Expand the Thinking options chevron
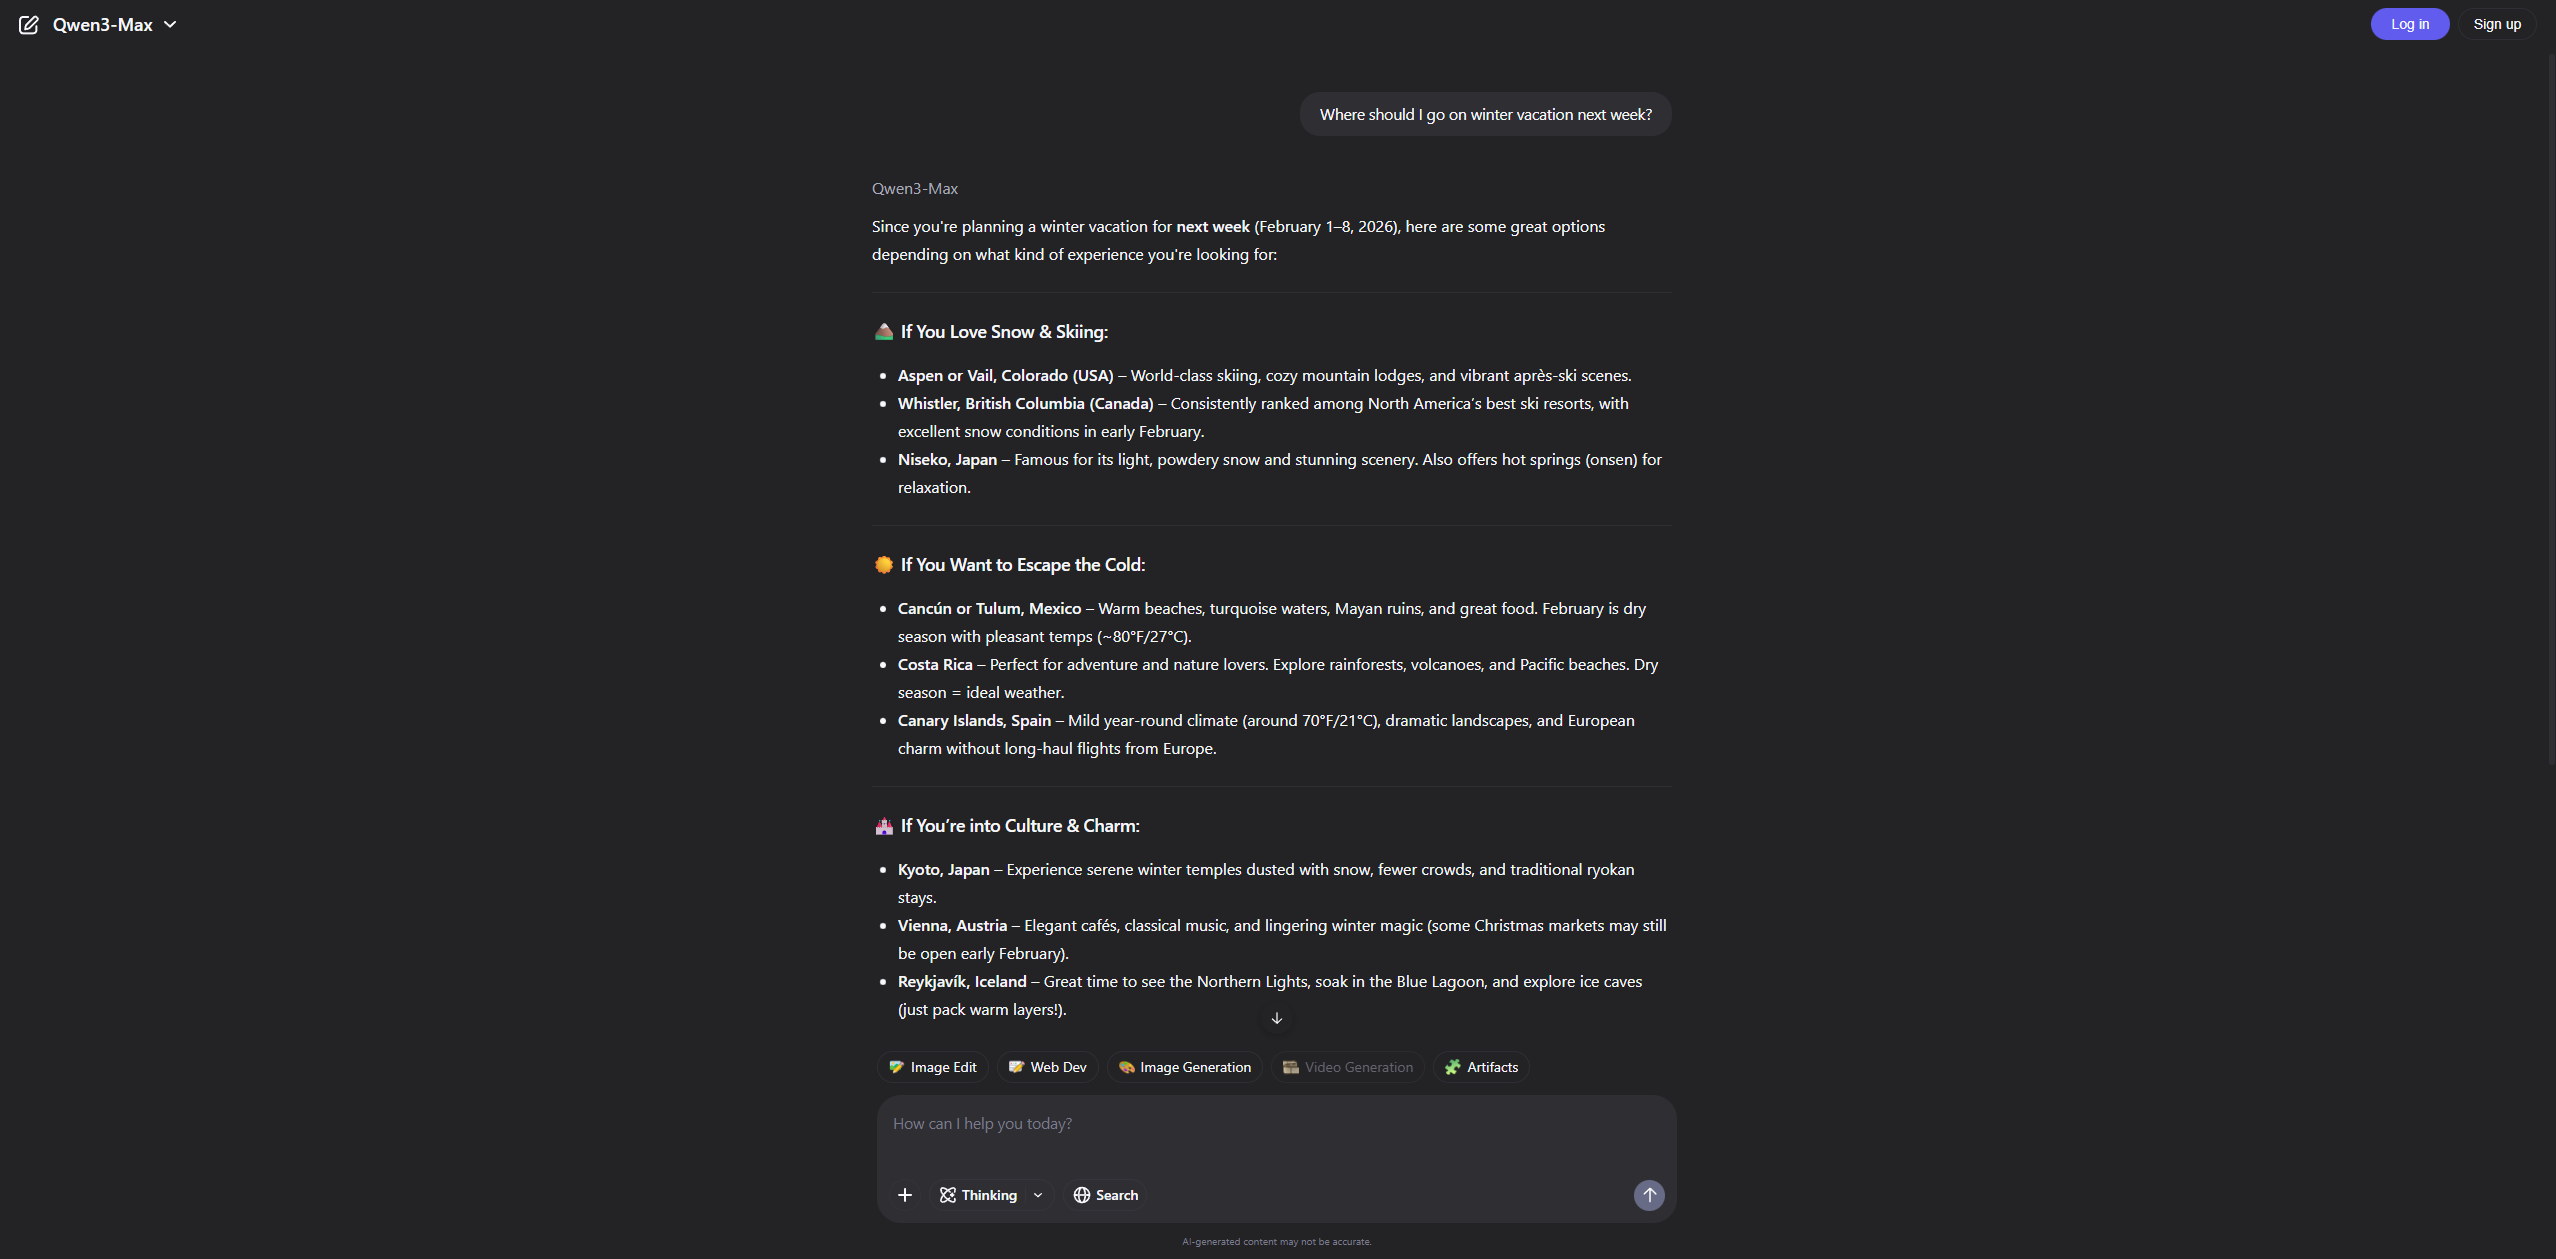This screenshot has width=2556, height=1259. [x=1038, y=1195]
